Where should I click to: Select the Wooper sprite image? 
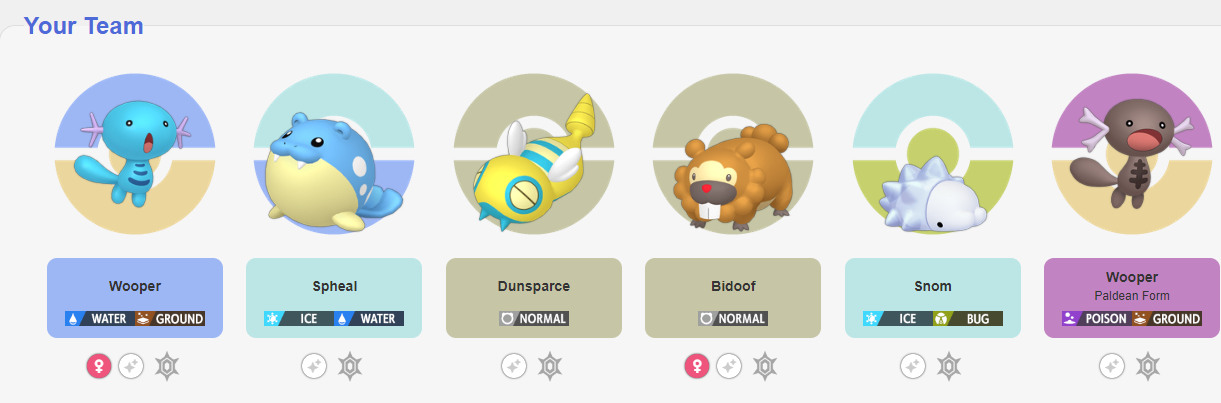[x=135, y=154]
